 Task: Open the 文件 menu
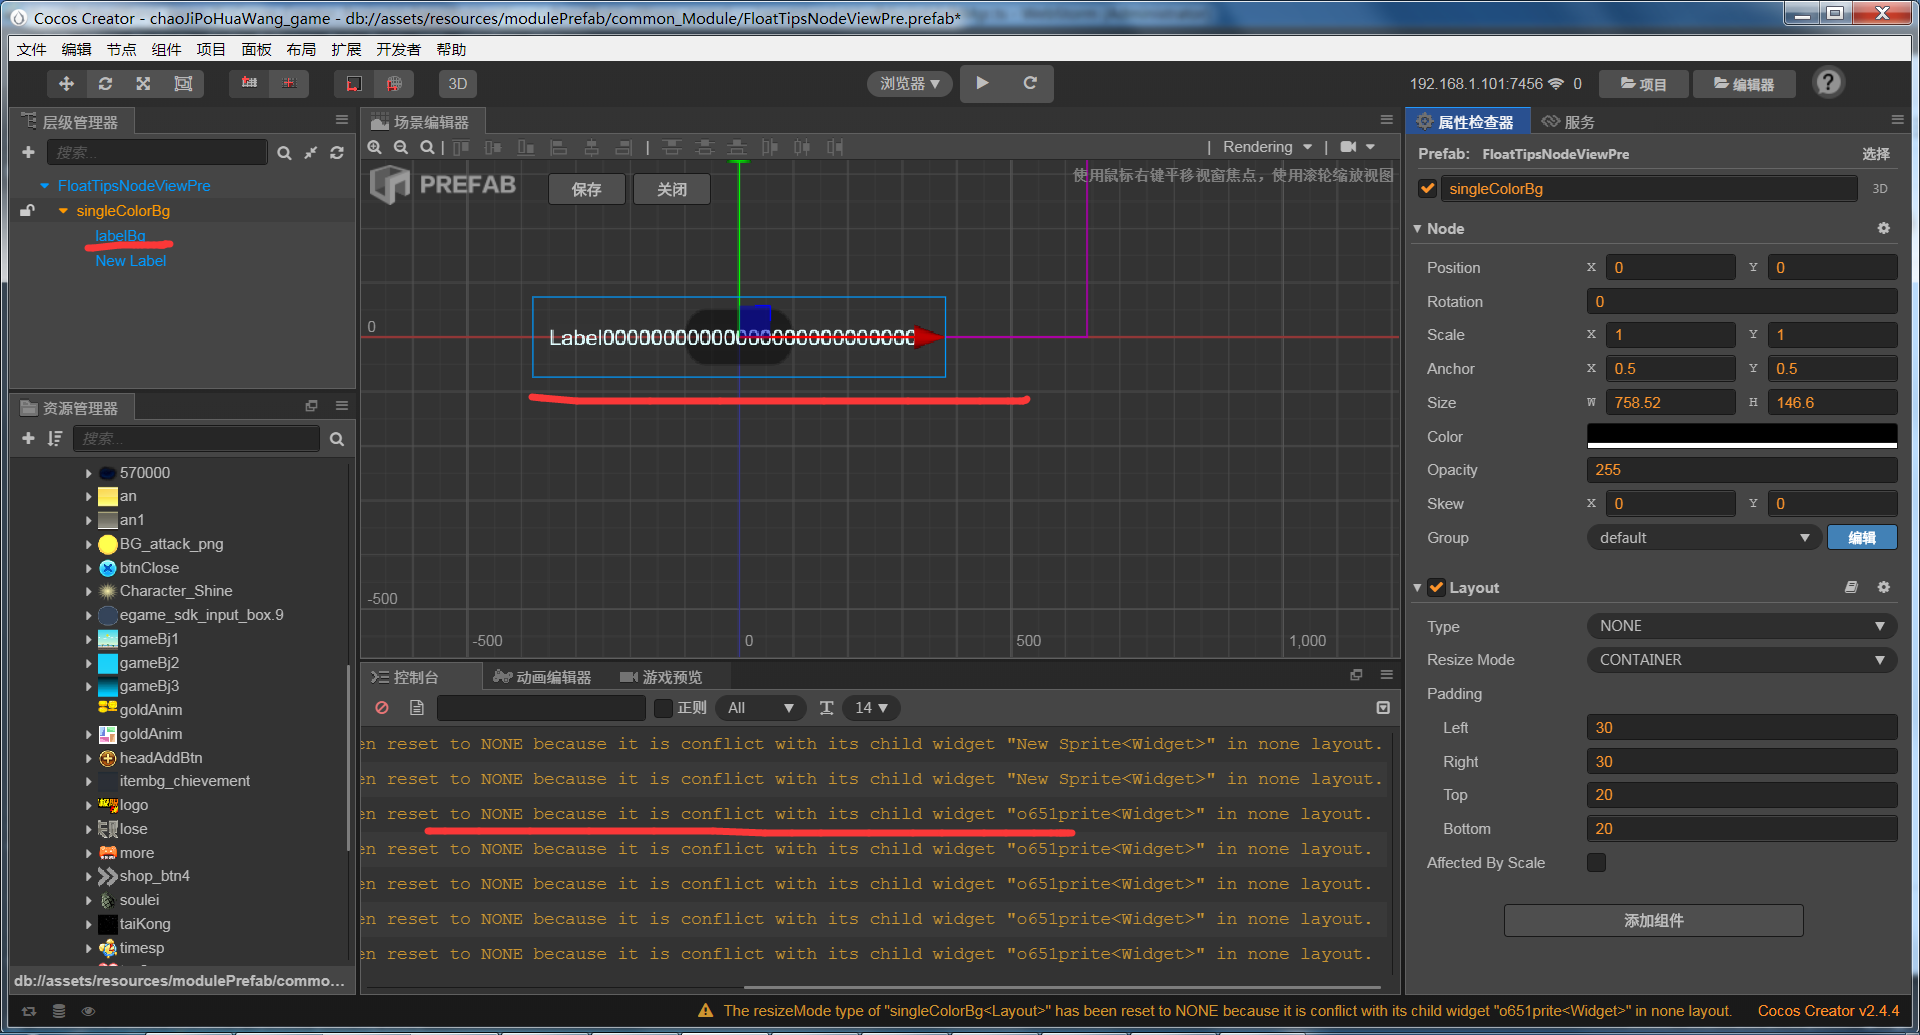click(x=32, y=49)
